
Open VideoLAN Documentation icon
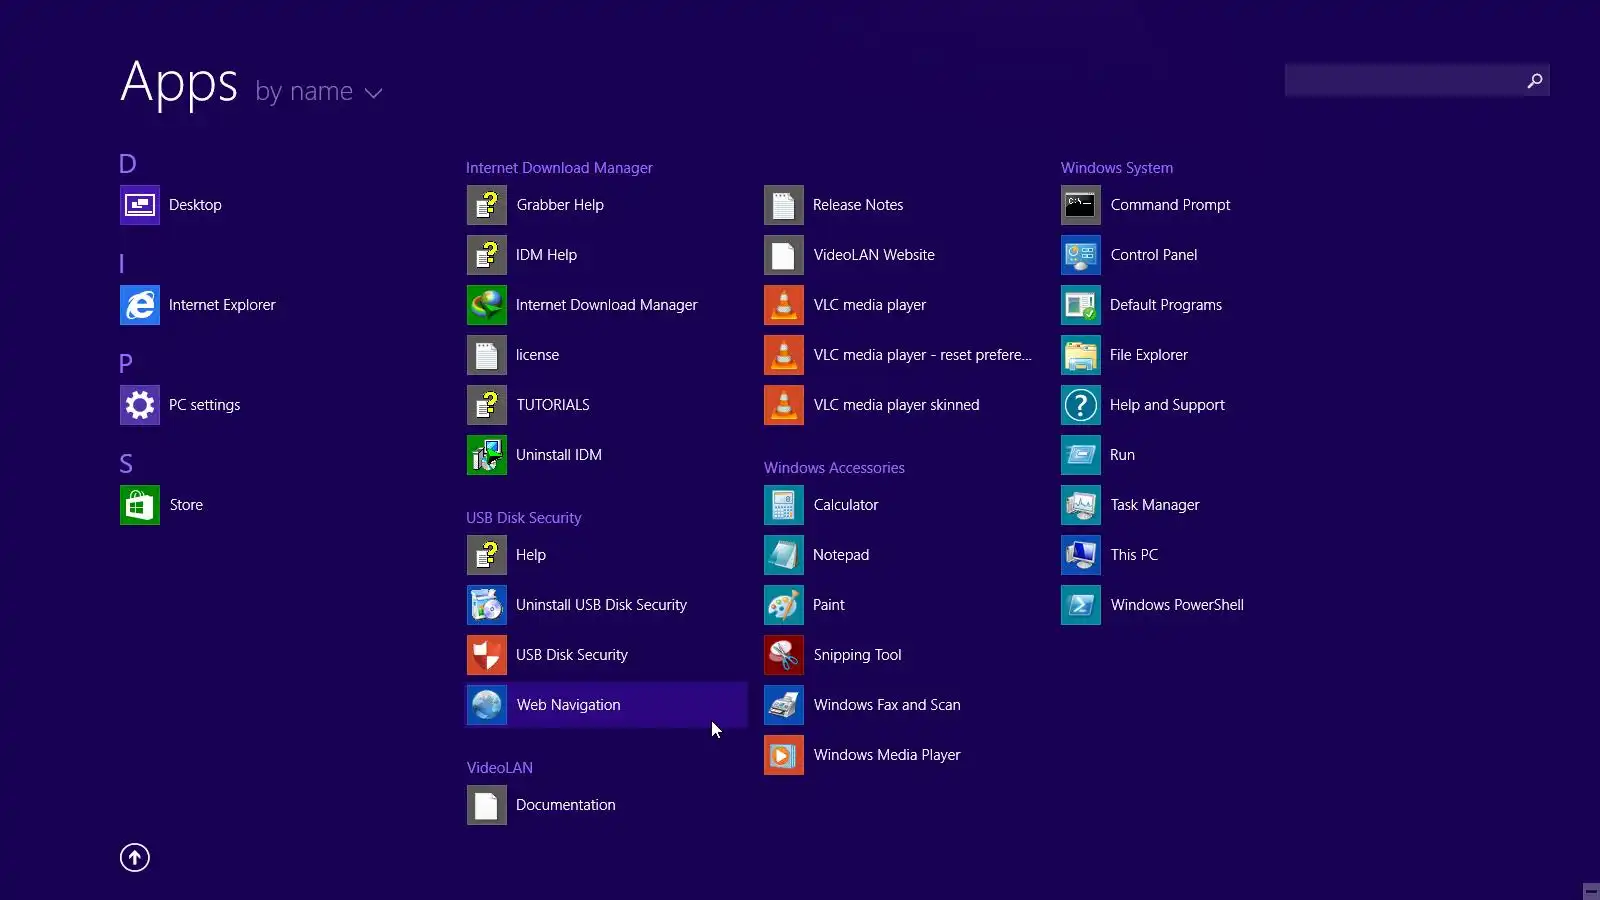(x=487, y=805)
